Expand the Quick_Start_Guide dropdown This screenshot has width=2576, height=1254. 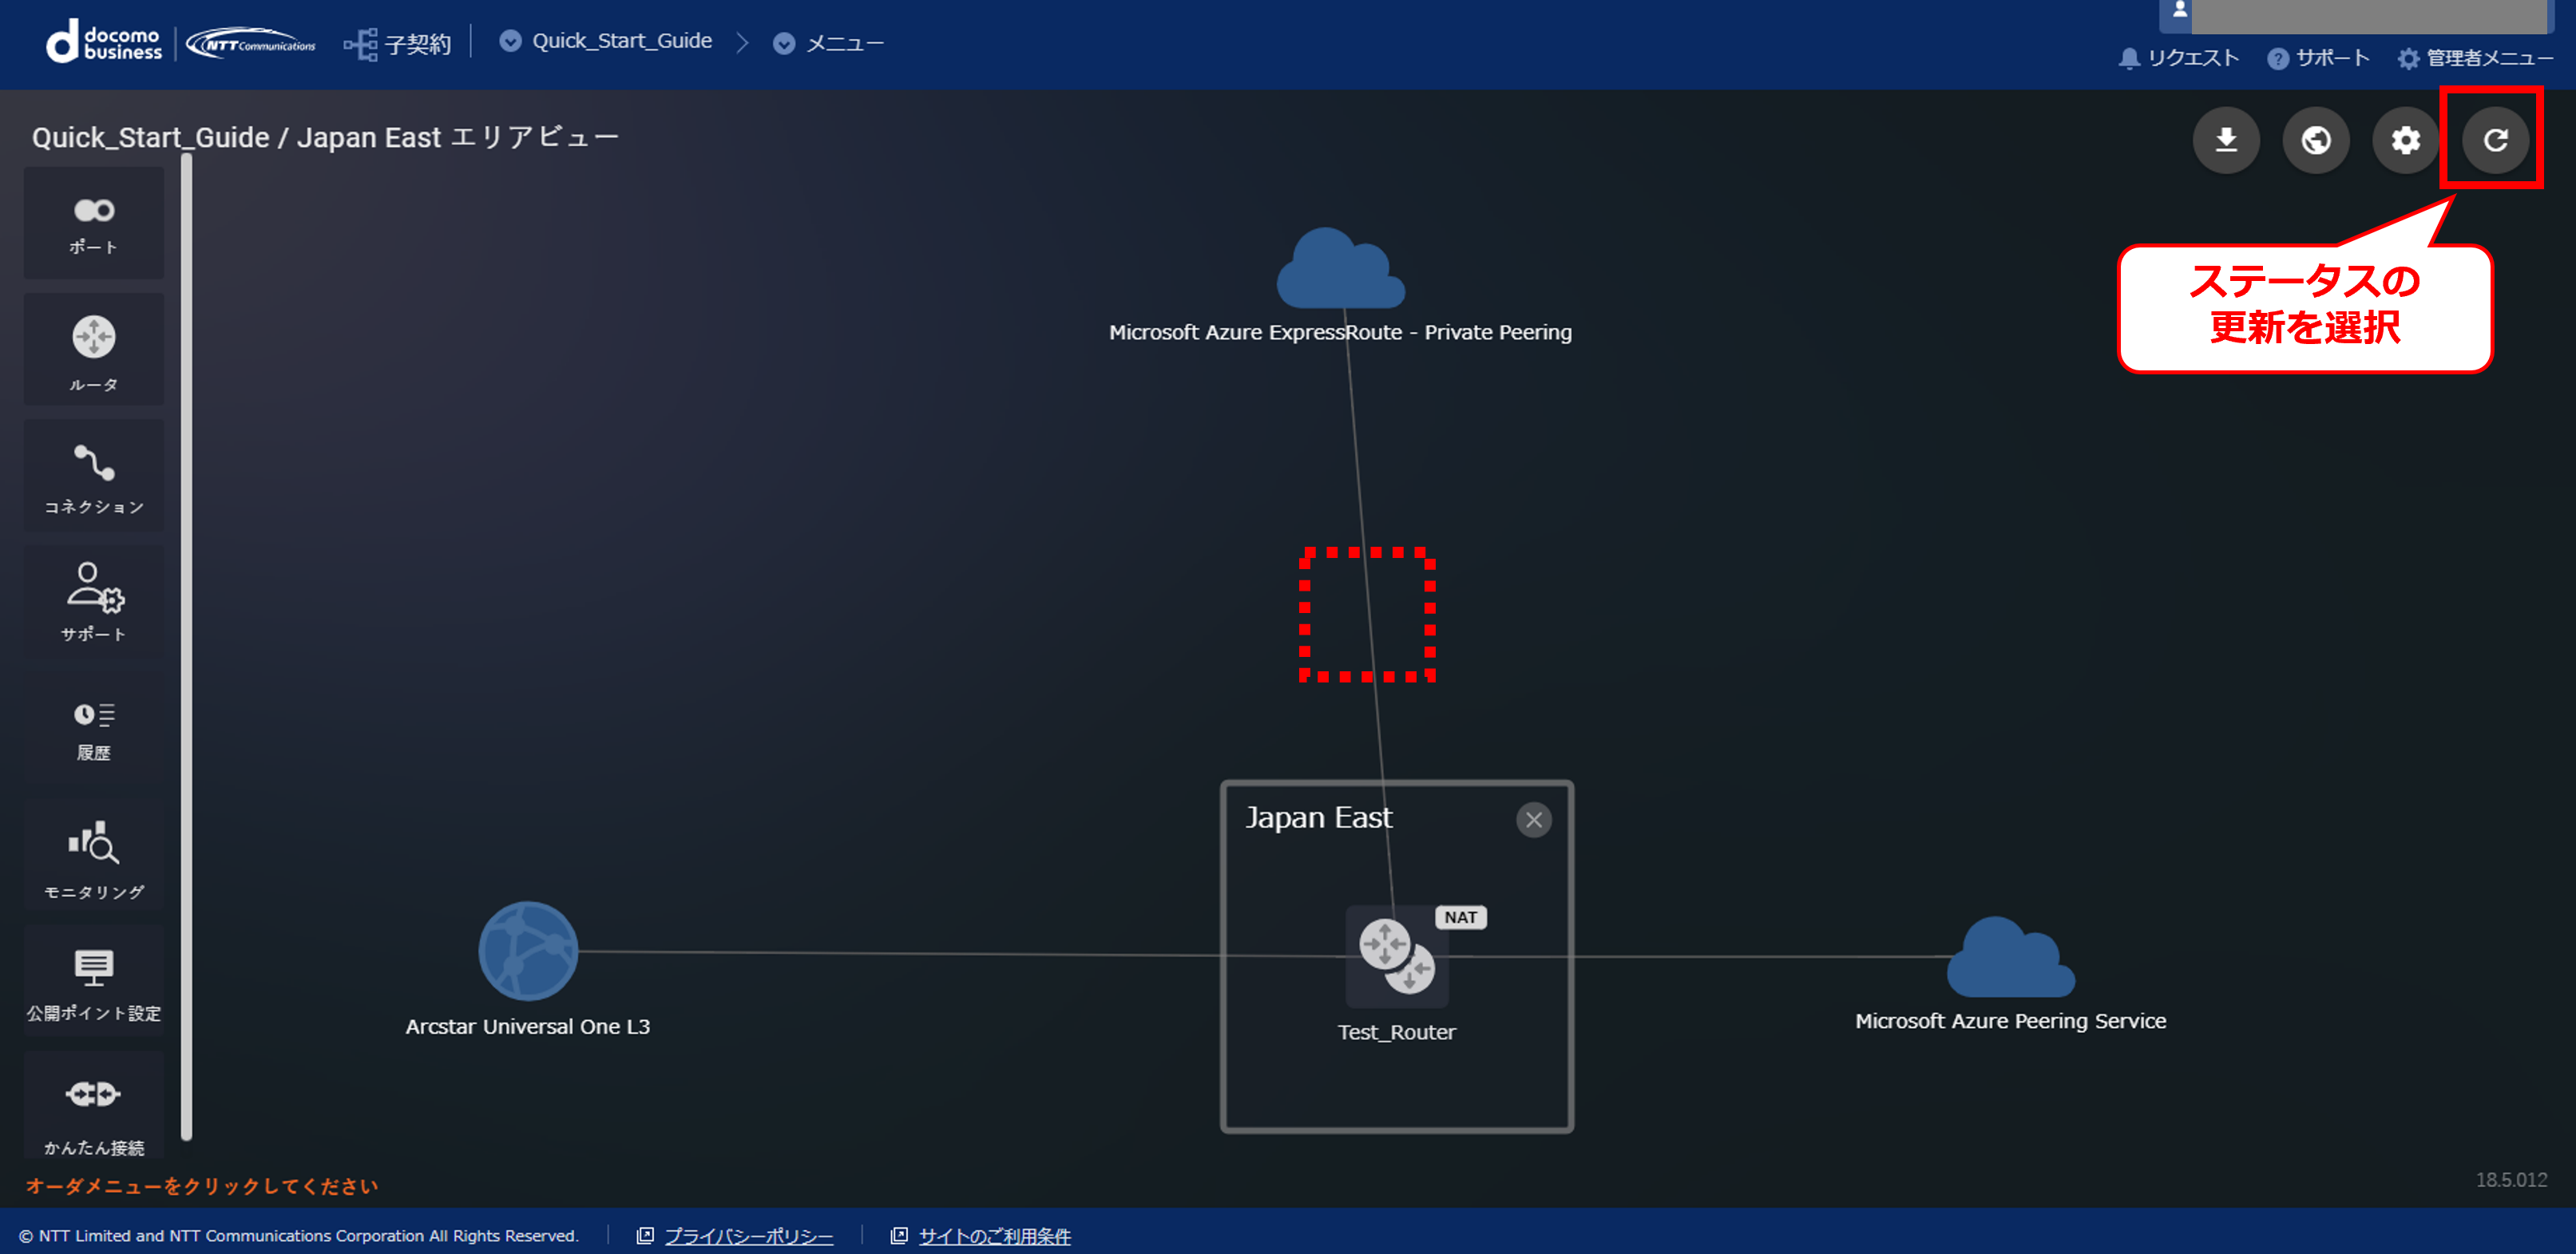point(606,41)
